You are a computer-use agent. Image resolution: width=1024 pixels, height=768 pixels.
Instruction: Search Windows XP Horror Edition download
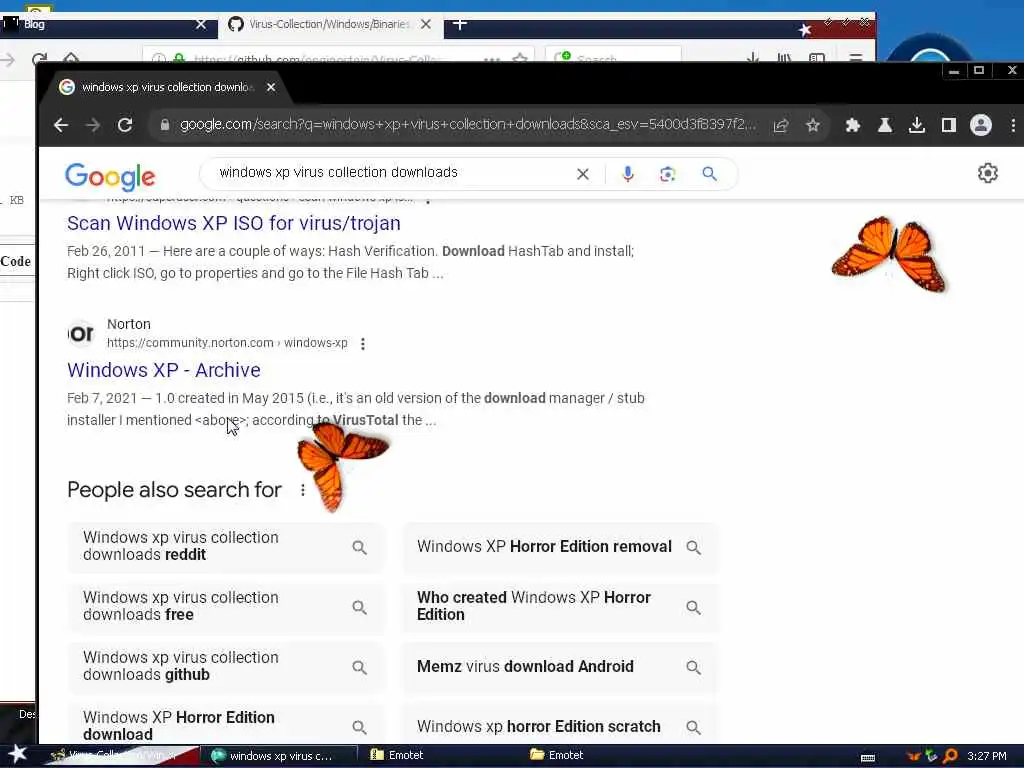[226, 724]
